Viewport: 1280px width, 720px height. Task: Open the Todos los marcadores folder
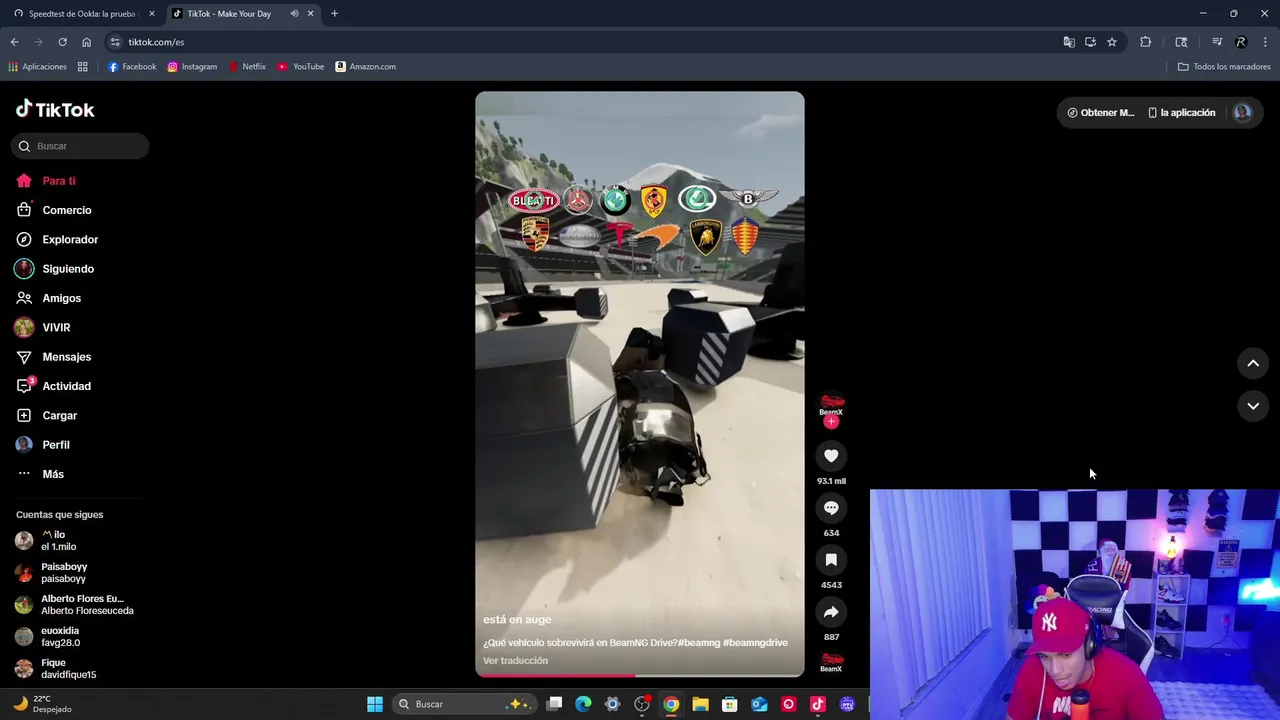(1224, 67)
